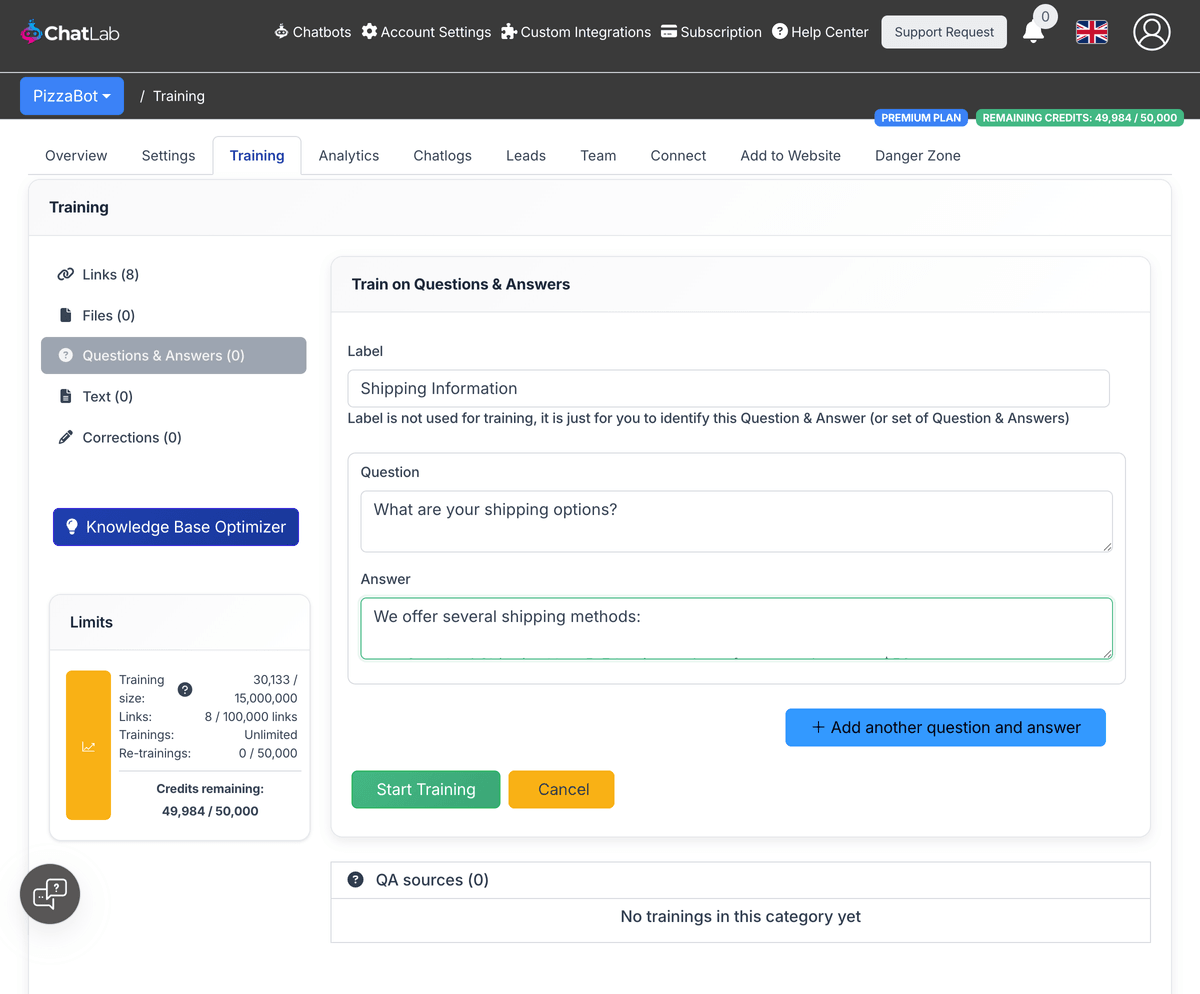Viewport: 1200px width, 994px height.
Task: Open Account Settings from the top bar
Action: [x=426, y=31]
